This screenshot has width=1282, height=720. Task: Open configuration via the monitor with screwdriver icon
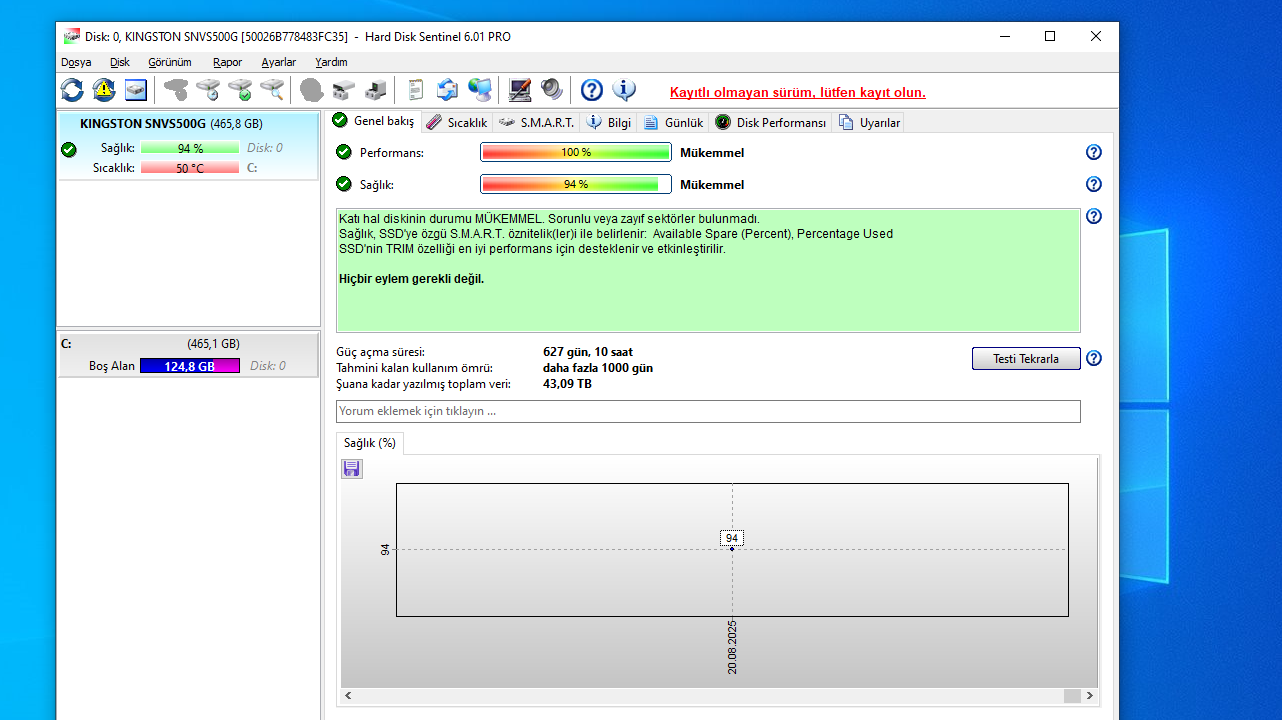520,90
